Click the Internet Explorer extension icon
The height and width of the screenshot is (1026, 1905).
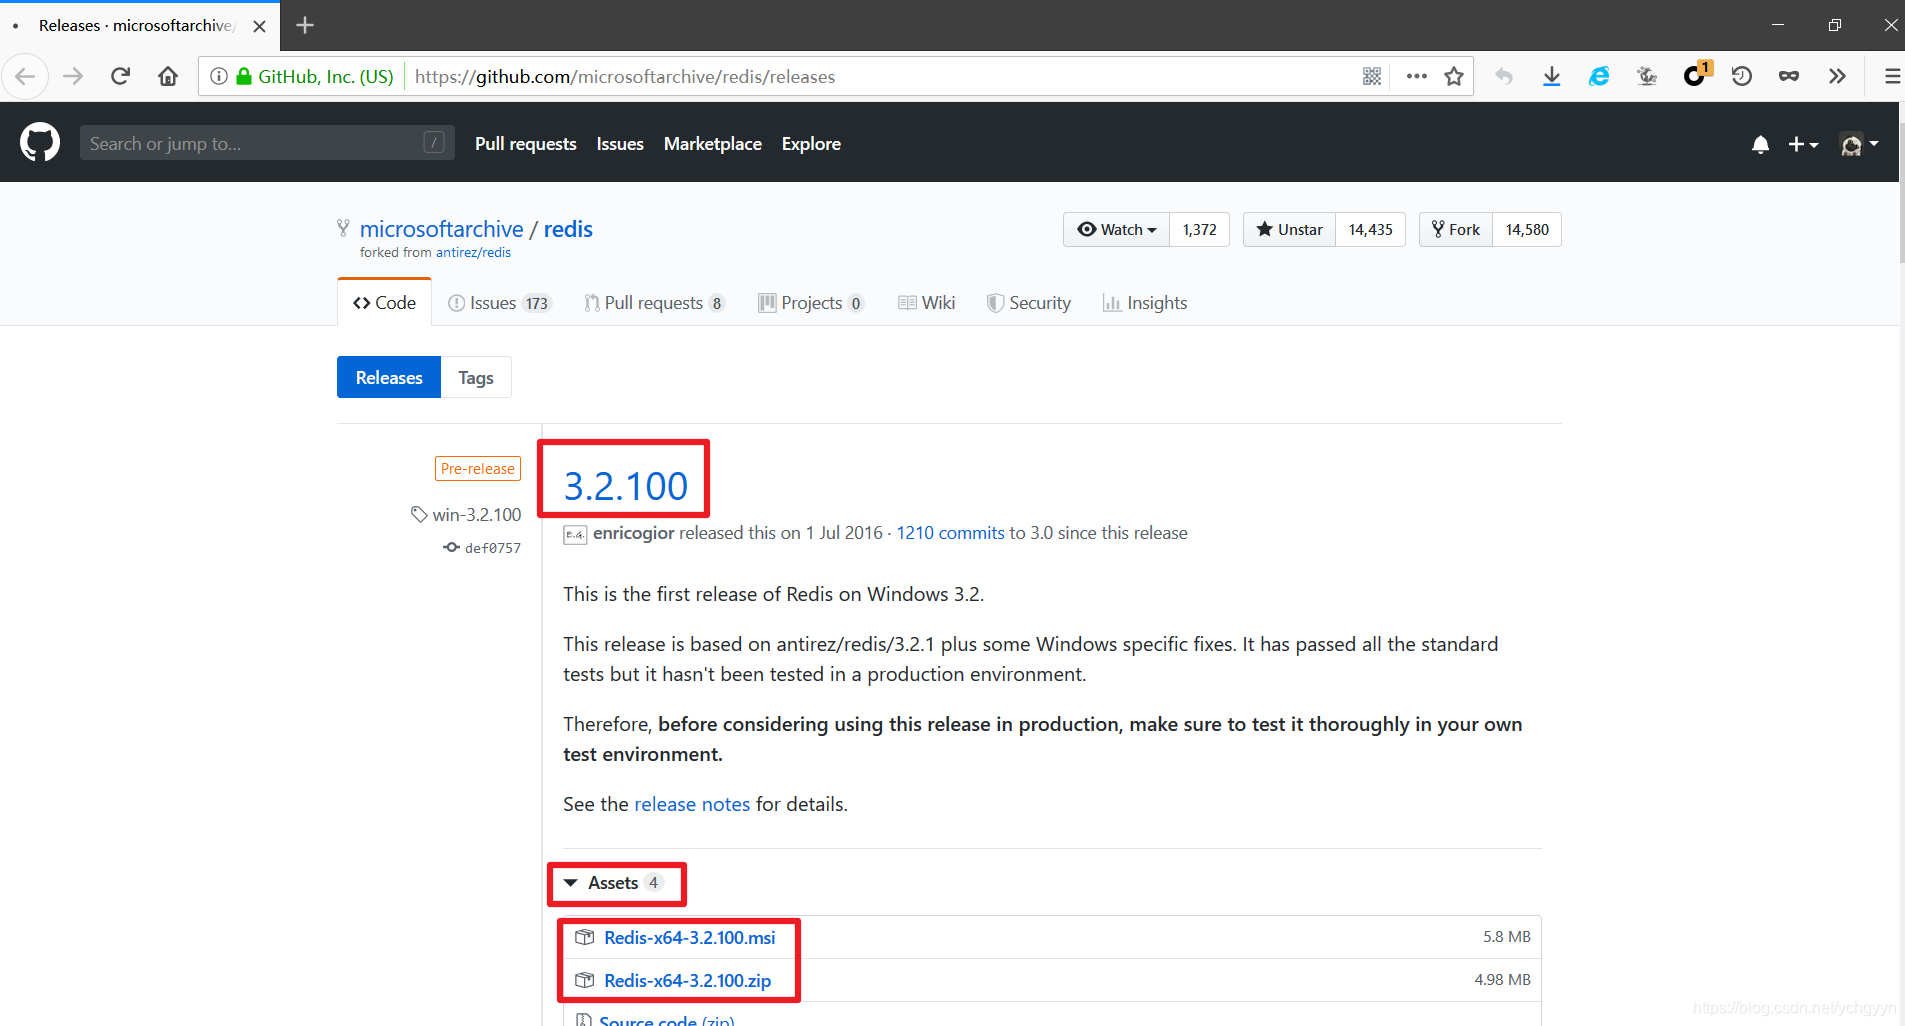click(x=1599, y=76)
